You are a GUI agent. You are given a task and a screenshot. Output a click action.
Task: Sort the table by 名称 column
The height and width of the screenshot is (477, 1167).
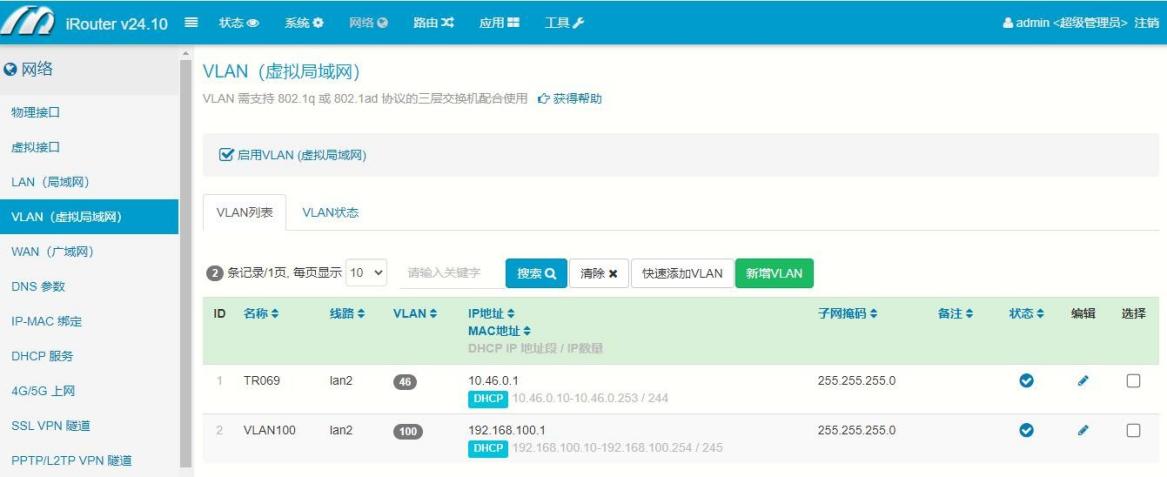point(261,314)
